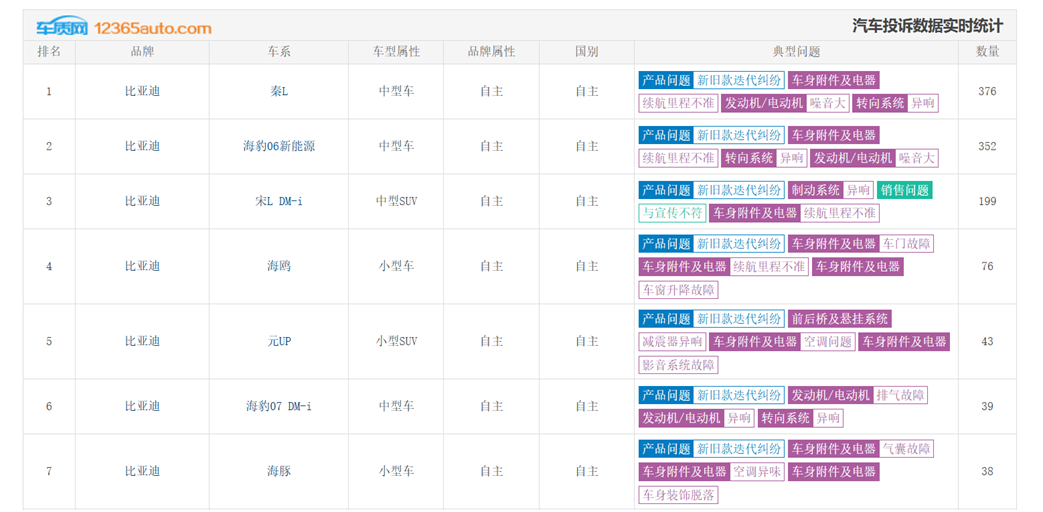Click 中型车 in the 秦L row
Screen dimensions: 1043x512
(396, 92)
